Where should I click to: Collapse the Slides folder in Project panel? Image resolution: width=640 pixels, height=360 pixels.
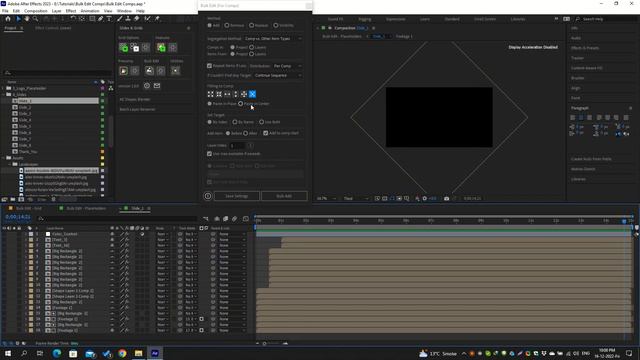[4, 95]
